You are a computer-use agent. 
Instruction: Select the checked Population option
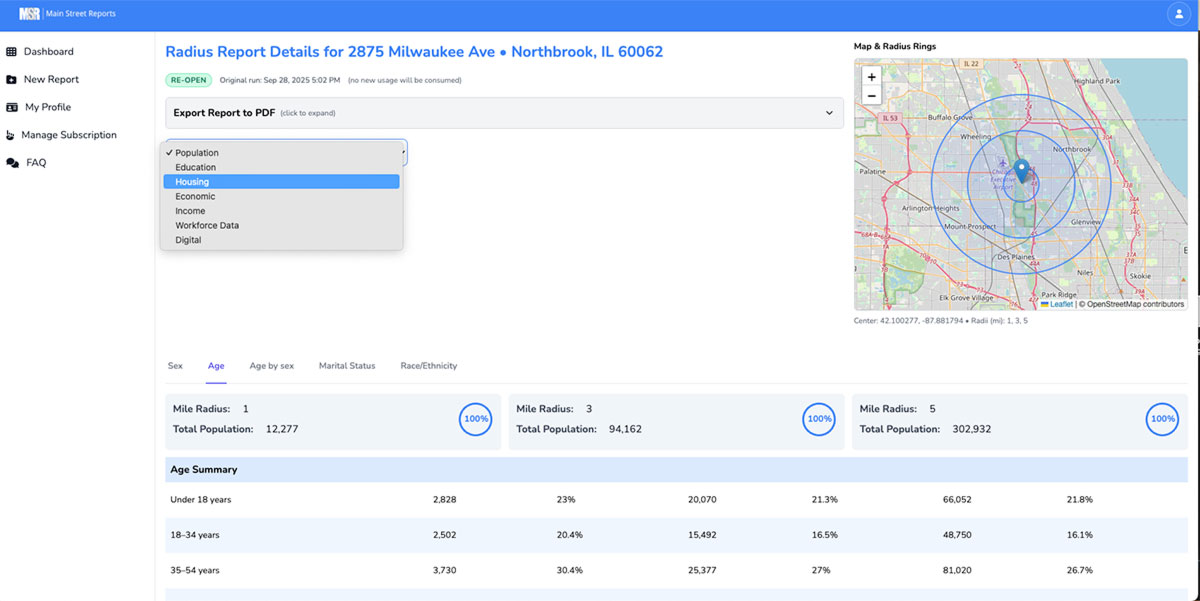click(x=197, y=152)
